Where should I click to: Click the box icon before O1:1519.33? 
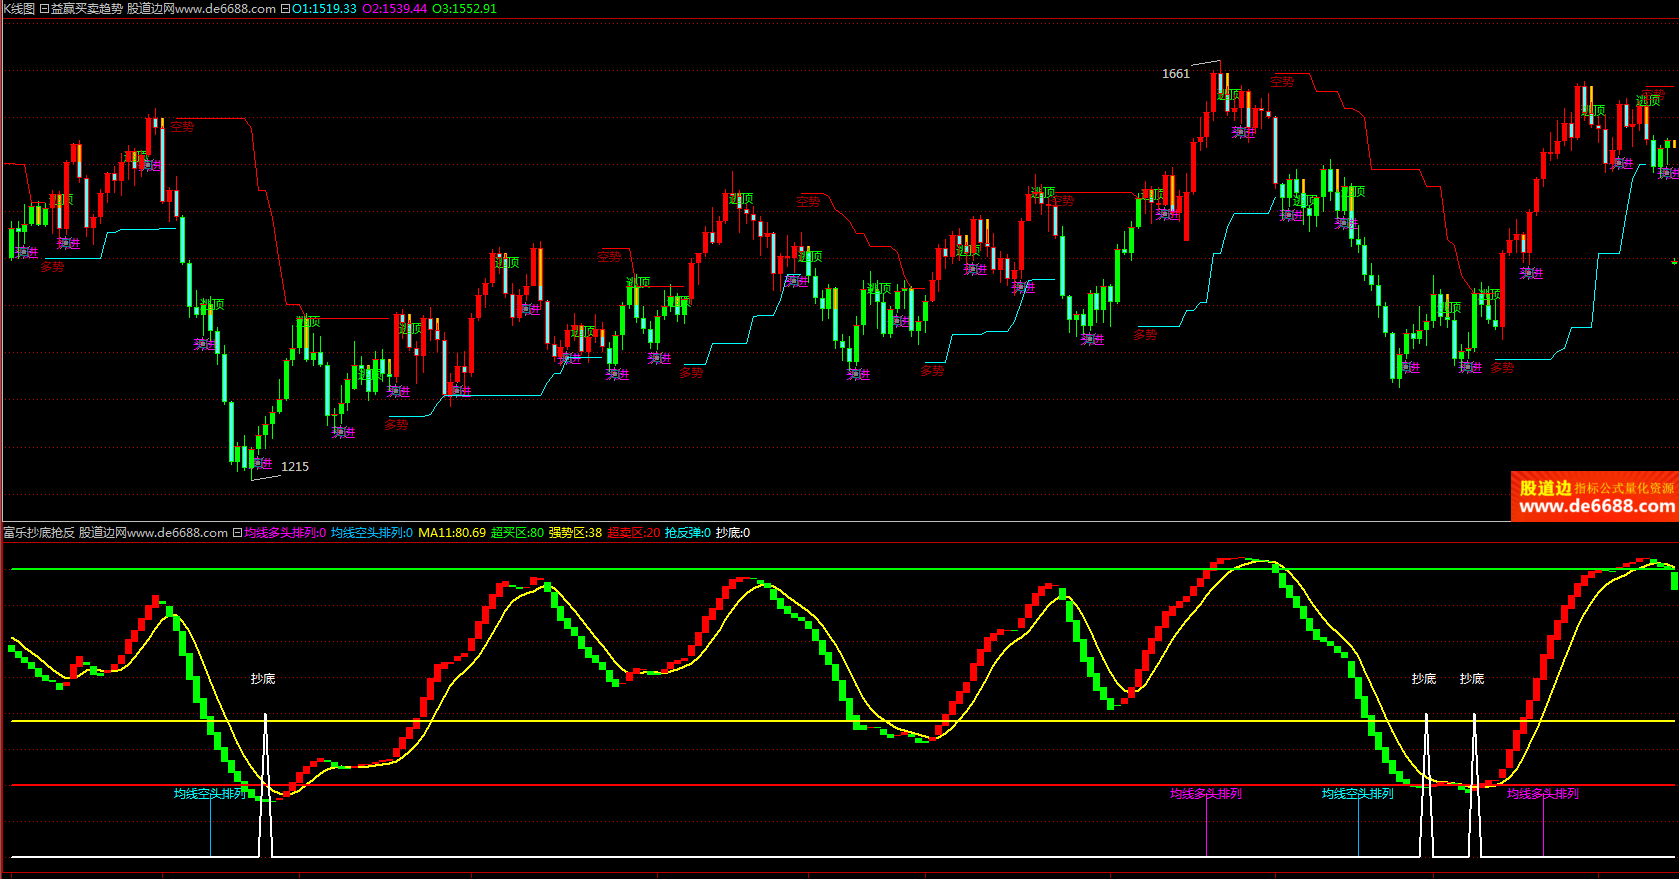(x=285, y=9)
